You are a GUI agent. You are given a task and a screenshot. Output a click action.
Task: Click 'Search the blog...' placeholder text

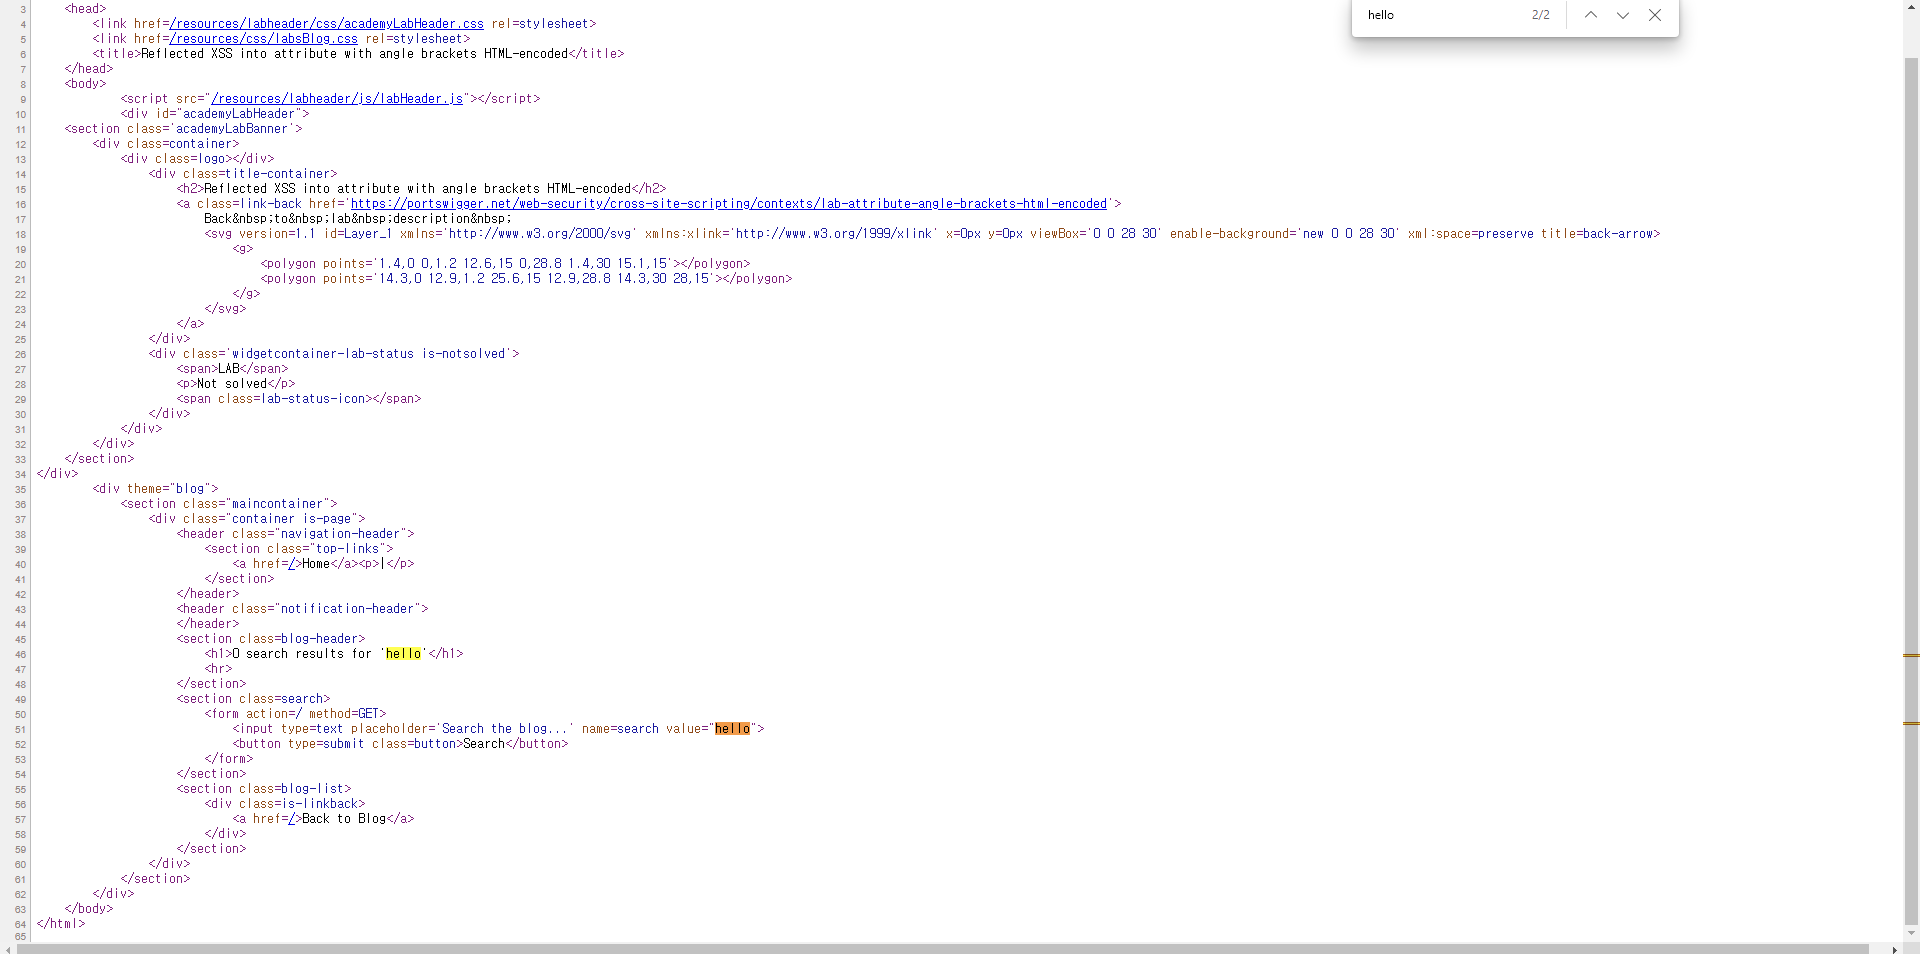(505, 729)
